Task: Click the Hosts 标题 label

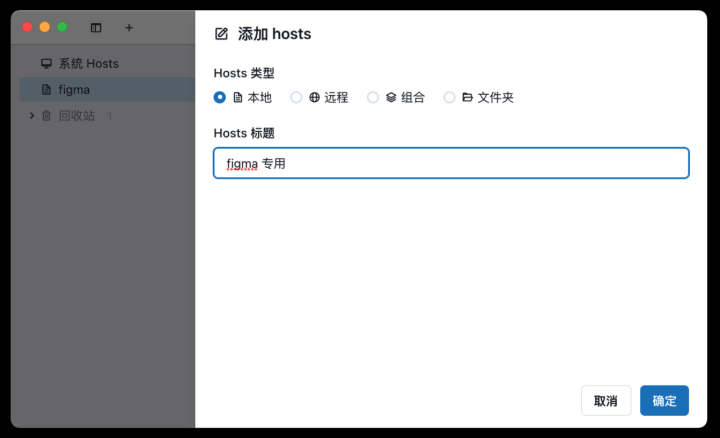Action: pos(244,133)
